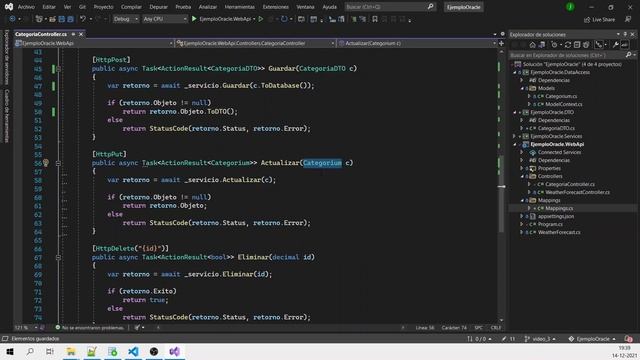Open the Editar menu
The image size is (640, 360).
(x=49, y=7)
